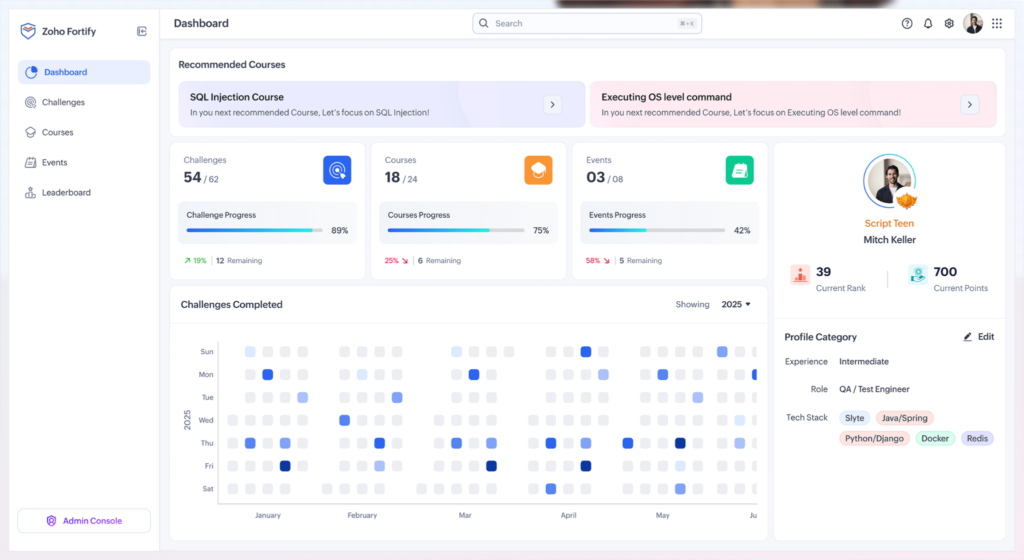Screen dimensions: 1024x560
Task: Click the Dashboard pie icon in the sidebar
Action: click(x=31, y=72)
